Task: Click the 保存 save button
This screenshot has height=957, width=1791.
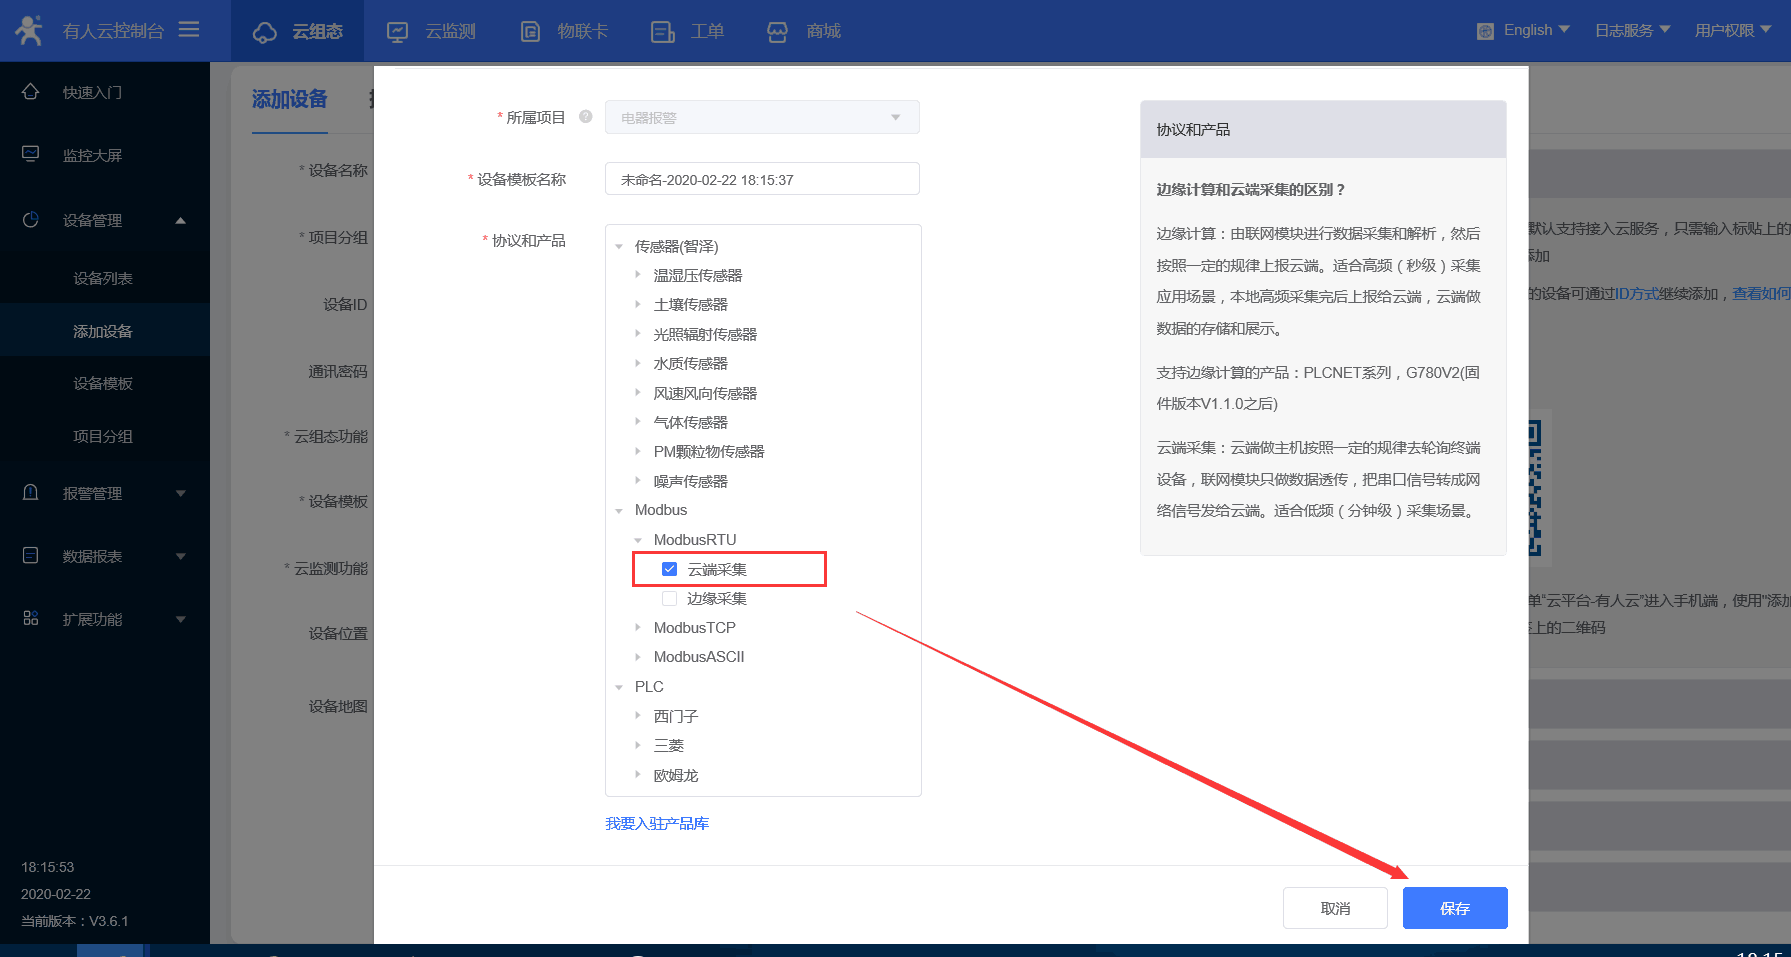Action: point(1454,908)
